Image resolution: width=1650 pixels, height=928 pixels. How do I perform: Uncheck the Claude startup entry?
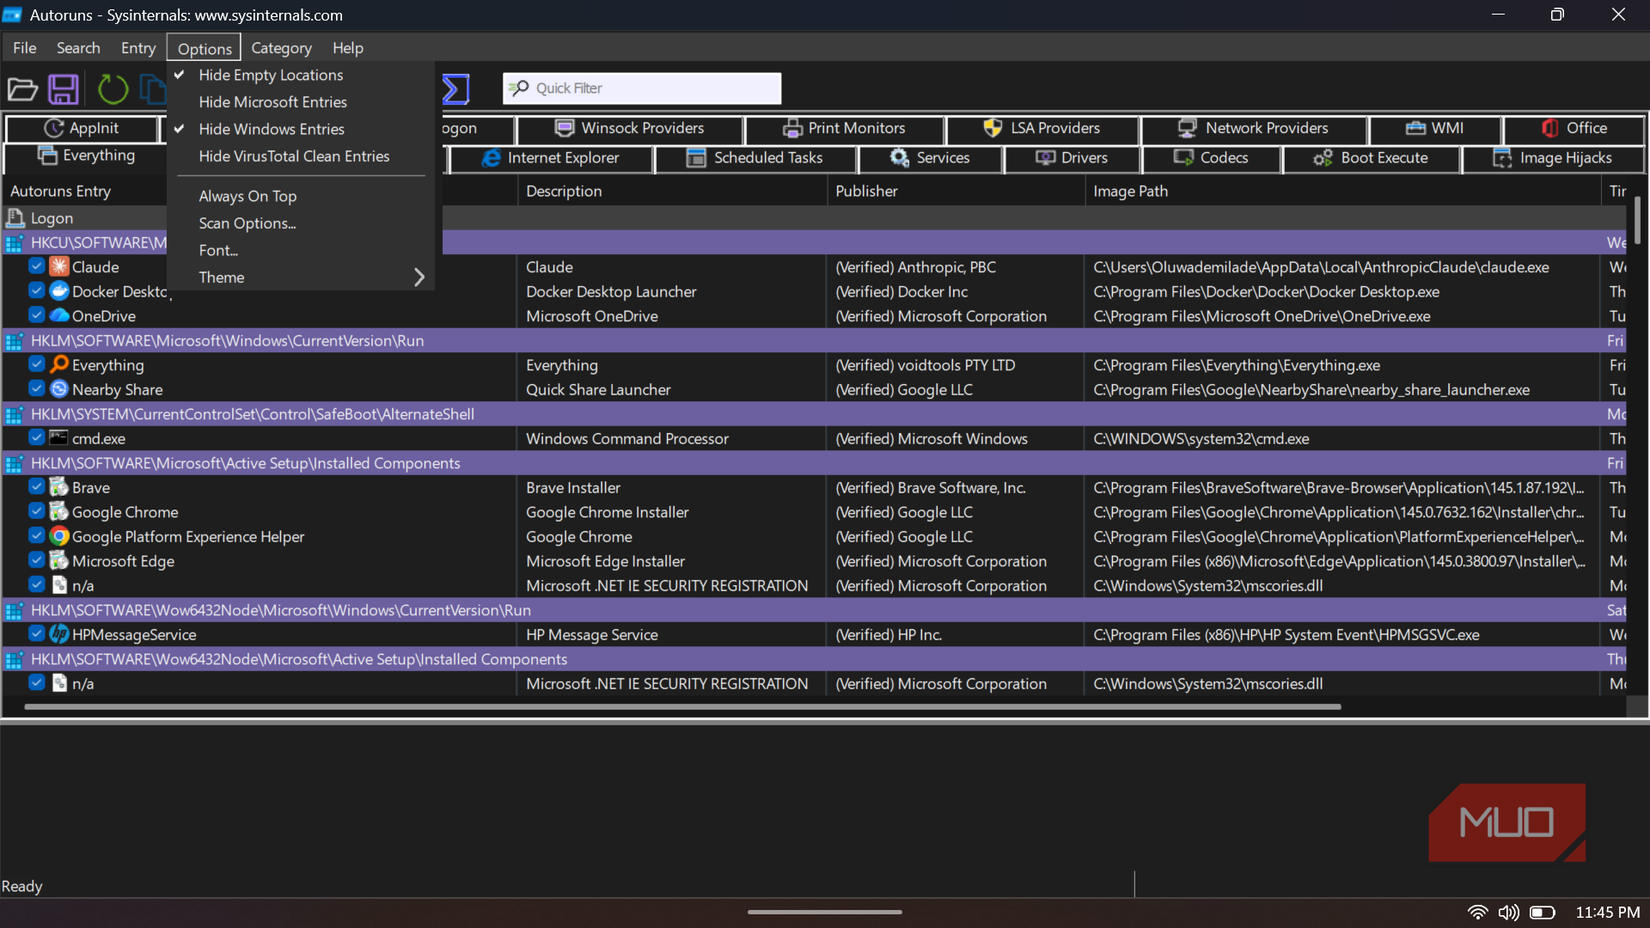[36, 266]
